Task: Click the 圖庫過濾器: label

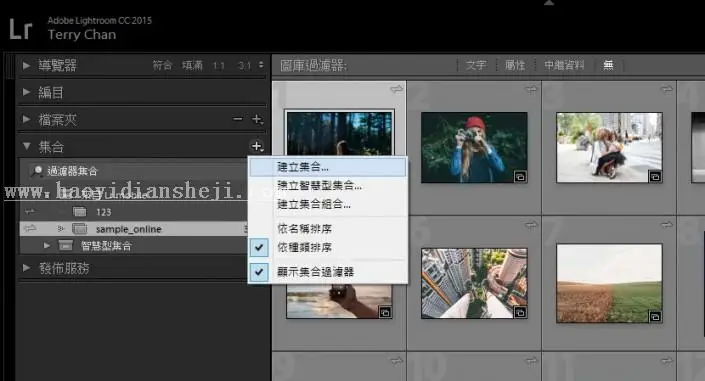Action: click(x=313, y=66)
